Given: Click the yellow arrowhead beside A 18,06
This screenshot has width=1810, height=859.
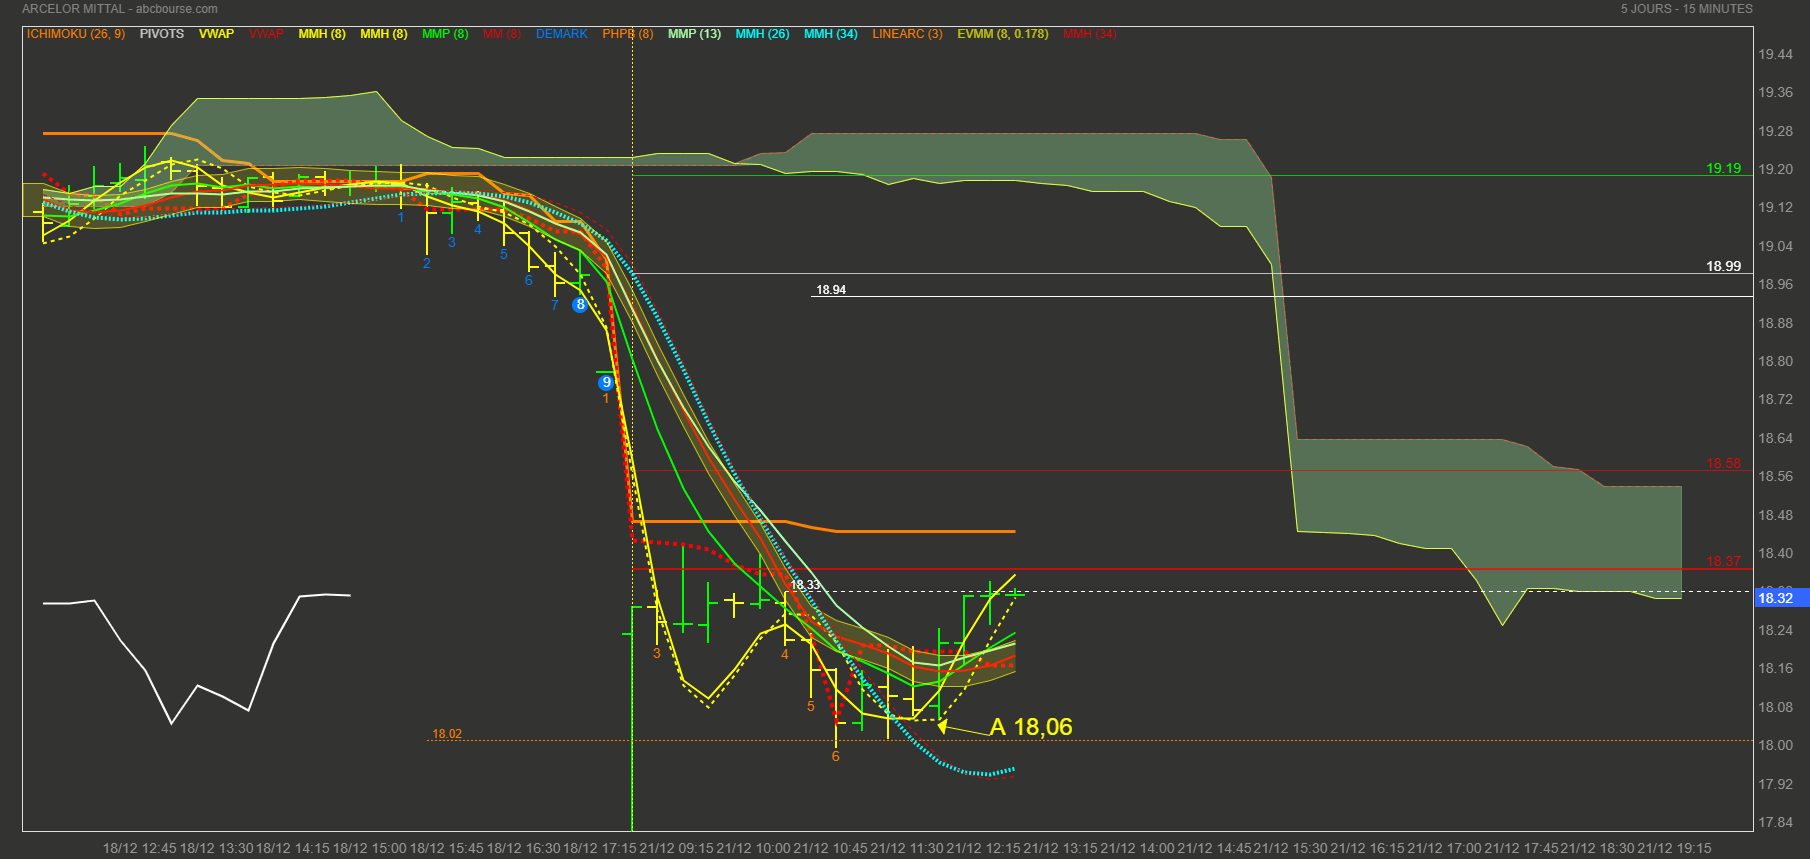Looking at the screenshot, I should point(942,726).
